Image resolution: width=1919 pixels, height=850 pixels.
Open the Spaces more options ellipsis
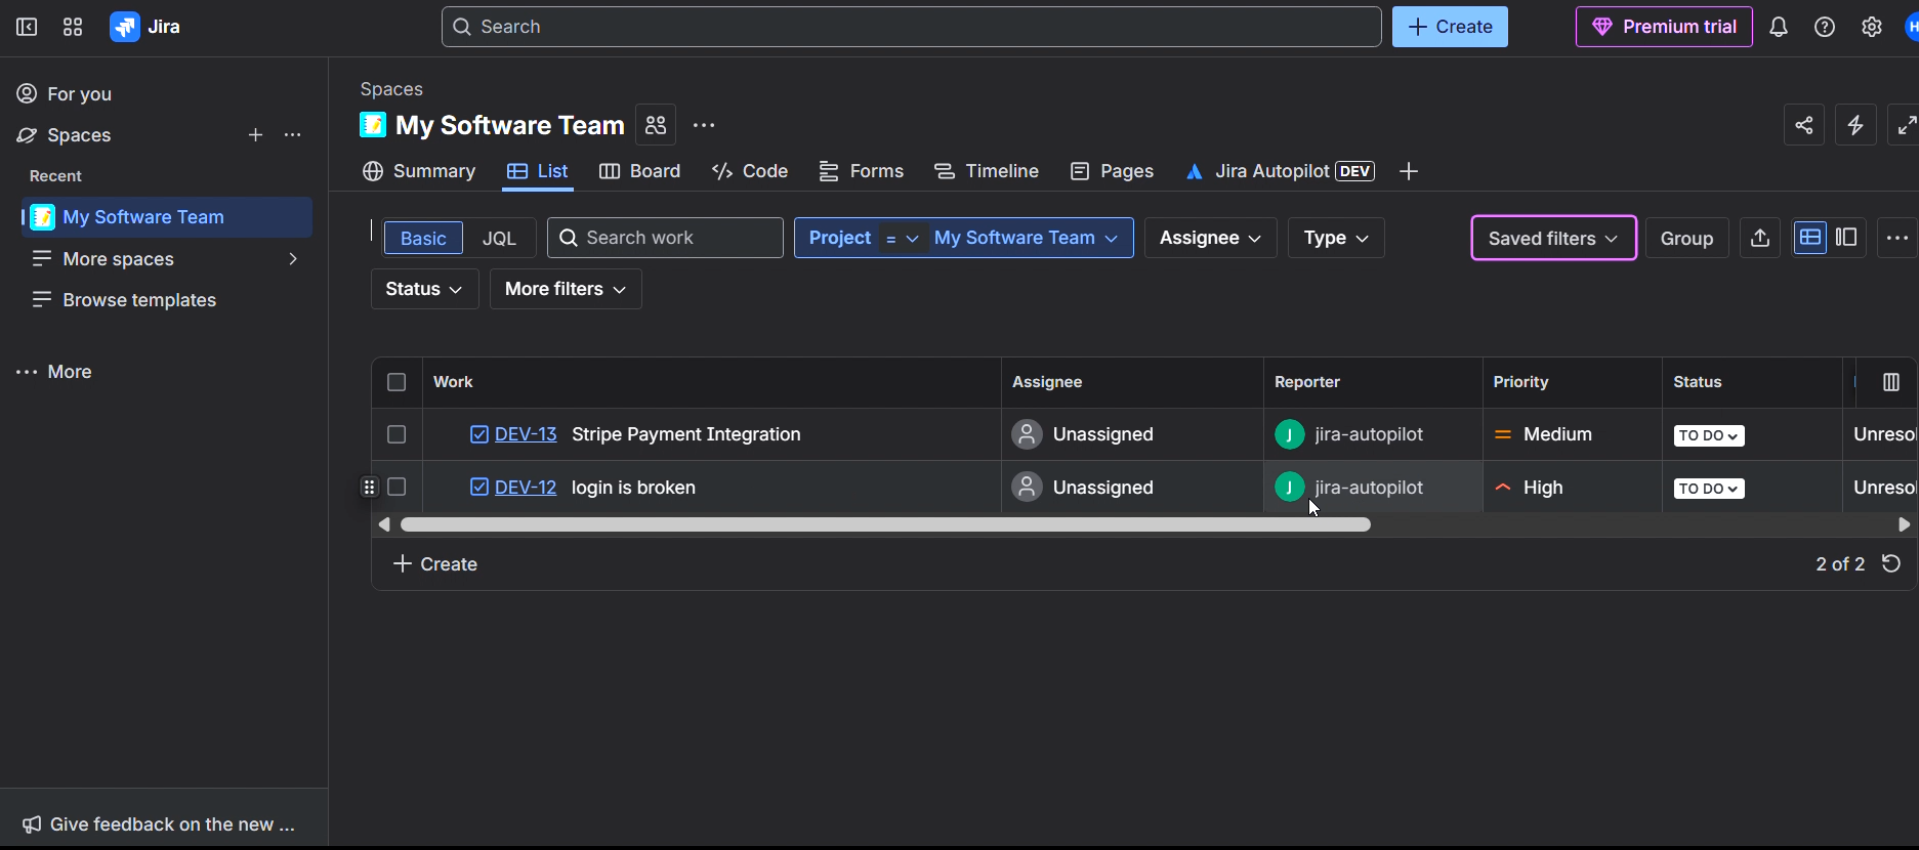(x=293, y=135)
